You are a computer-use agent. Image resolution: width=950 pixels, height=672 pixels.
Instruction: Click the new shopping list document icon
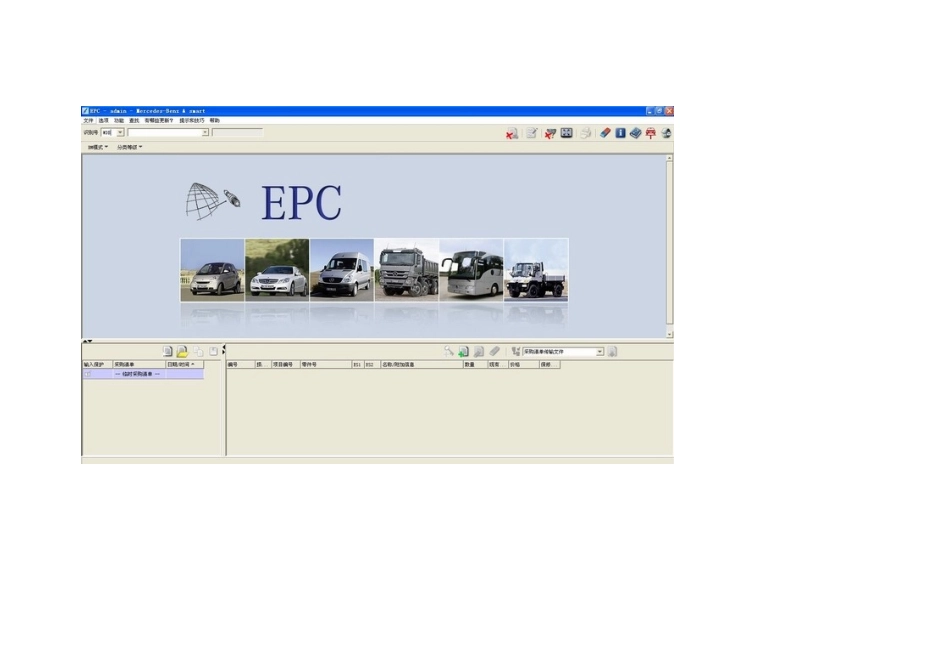click(x=167, y=351)
